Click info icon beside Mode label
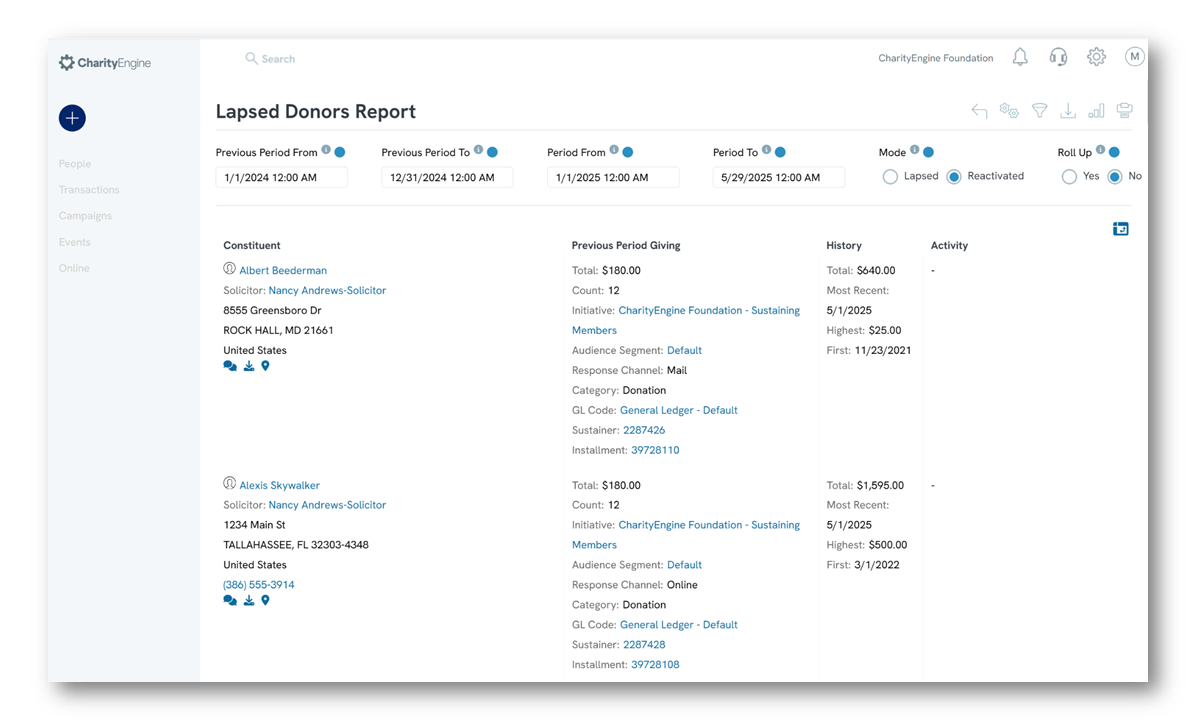This screenshot has width=1187, height=720. click(914, 150)
